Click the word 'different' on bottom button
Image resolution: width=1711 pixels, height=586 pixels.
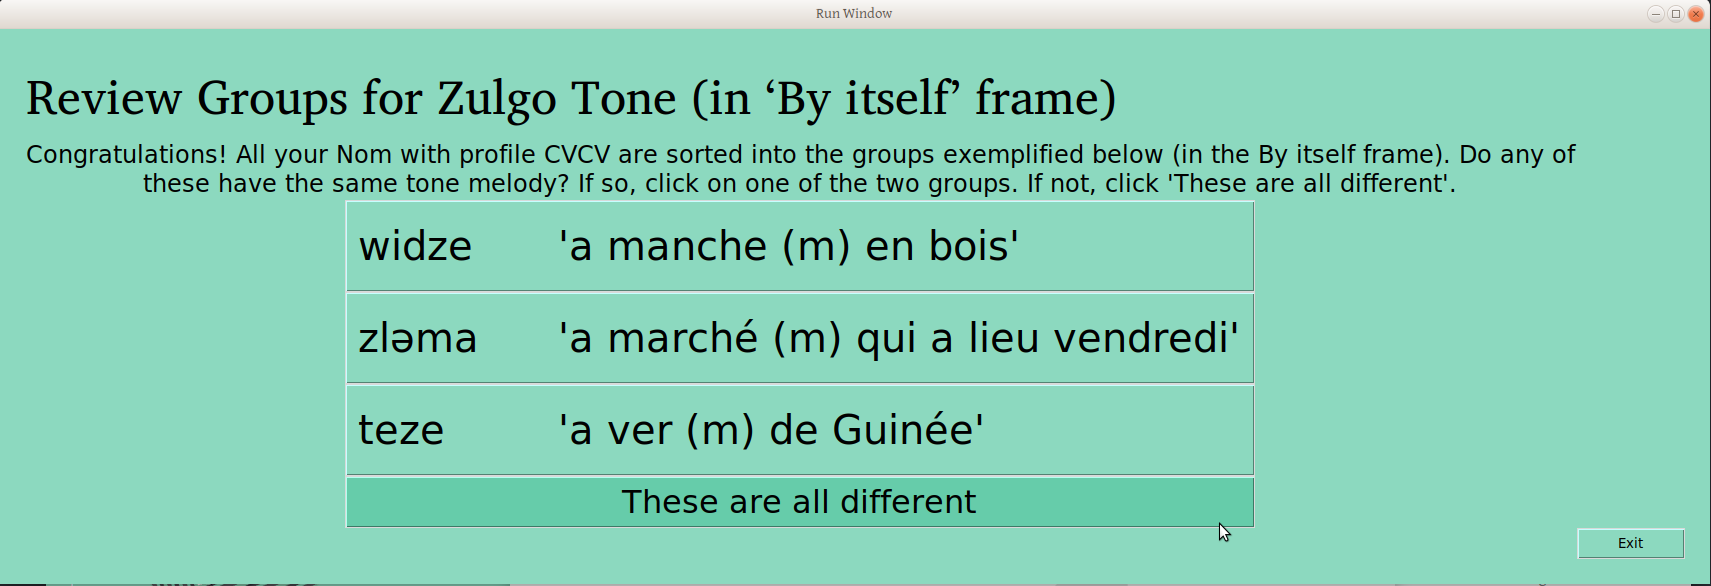click(x=908, y=502)
